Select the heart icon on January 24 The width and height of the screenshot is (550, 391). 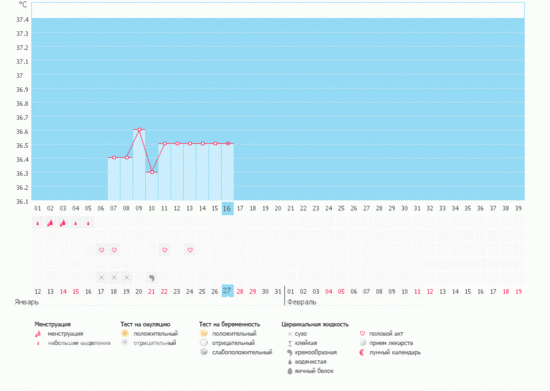190,250
